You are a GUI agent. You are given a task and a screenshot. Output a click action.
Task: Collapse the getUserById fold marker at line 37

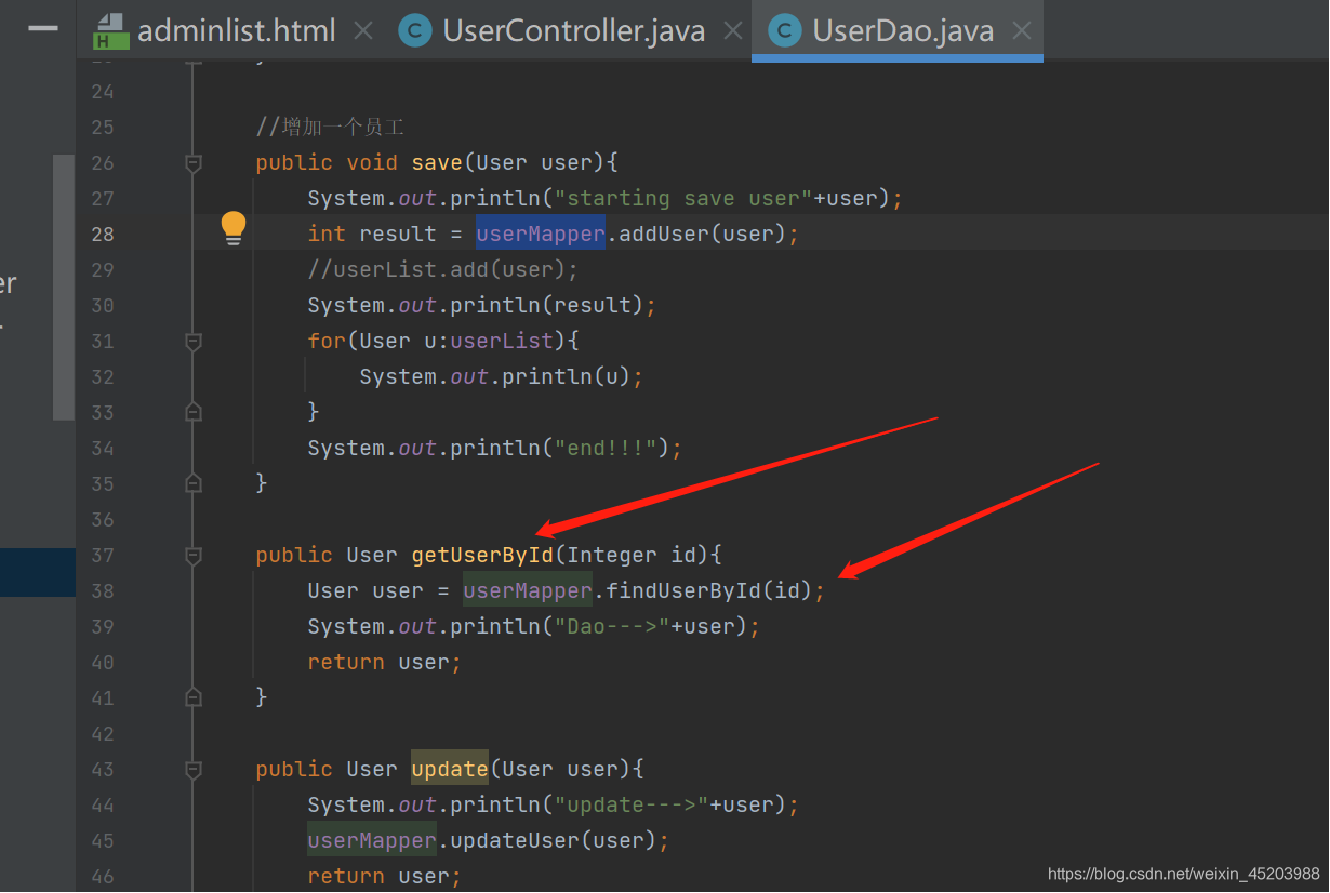pos(194,555)
